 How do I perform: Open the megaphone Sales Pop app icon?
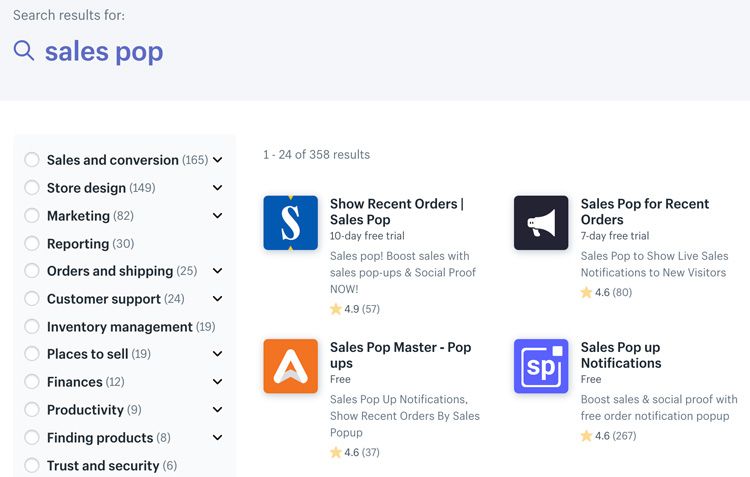point(541,222)
